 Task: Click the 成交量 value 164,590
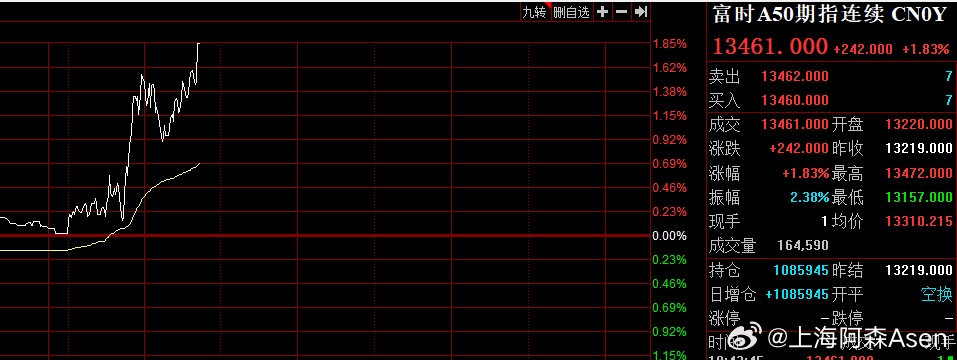(803, 246)
